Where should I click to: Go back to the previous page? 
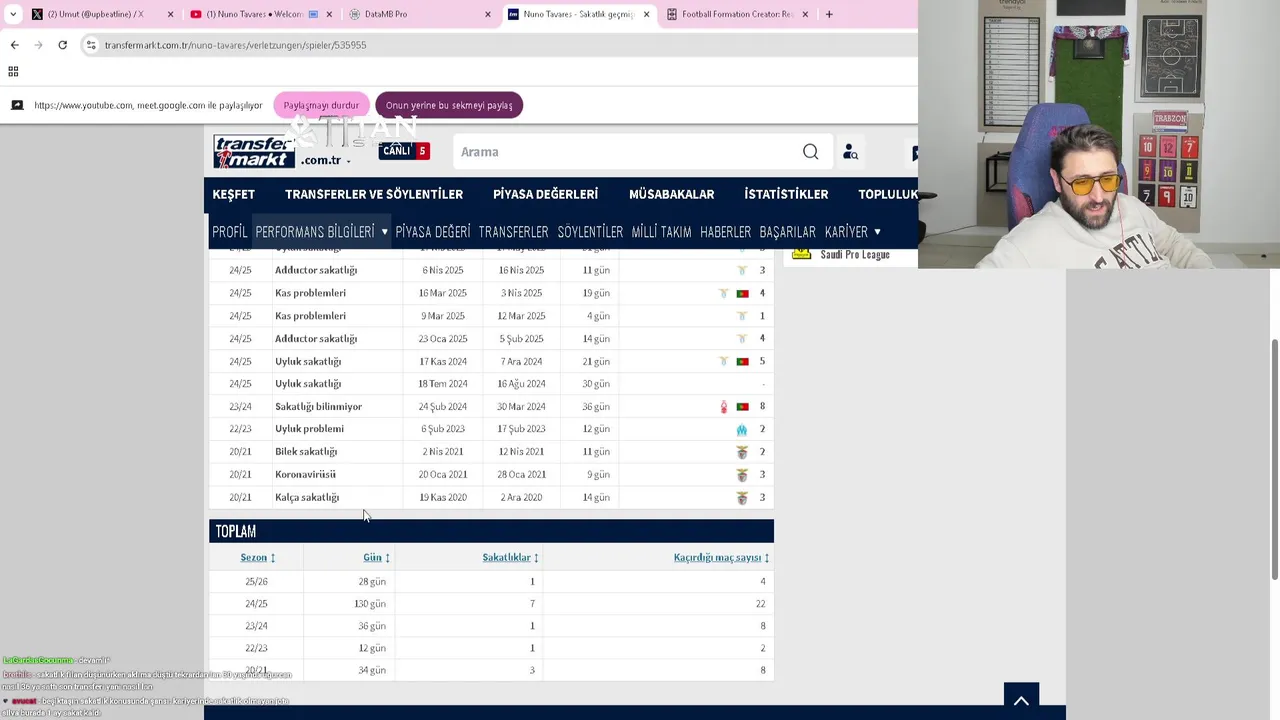tap(14, 45)
